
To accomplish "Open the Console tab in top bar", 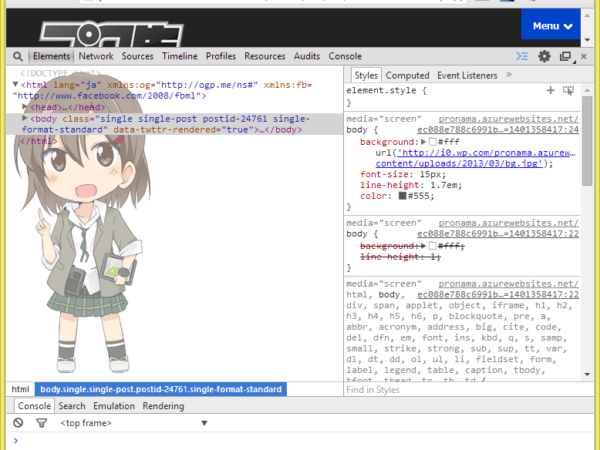I will (345, 56).
